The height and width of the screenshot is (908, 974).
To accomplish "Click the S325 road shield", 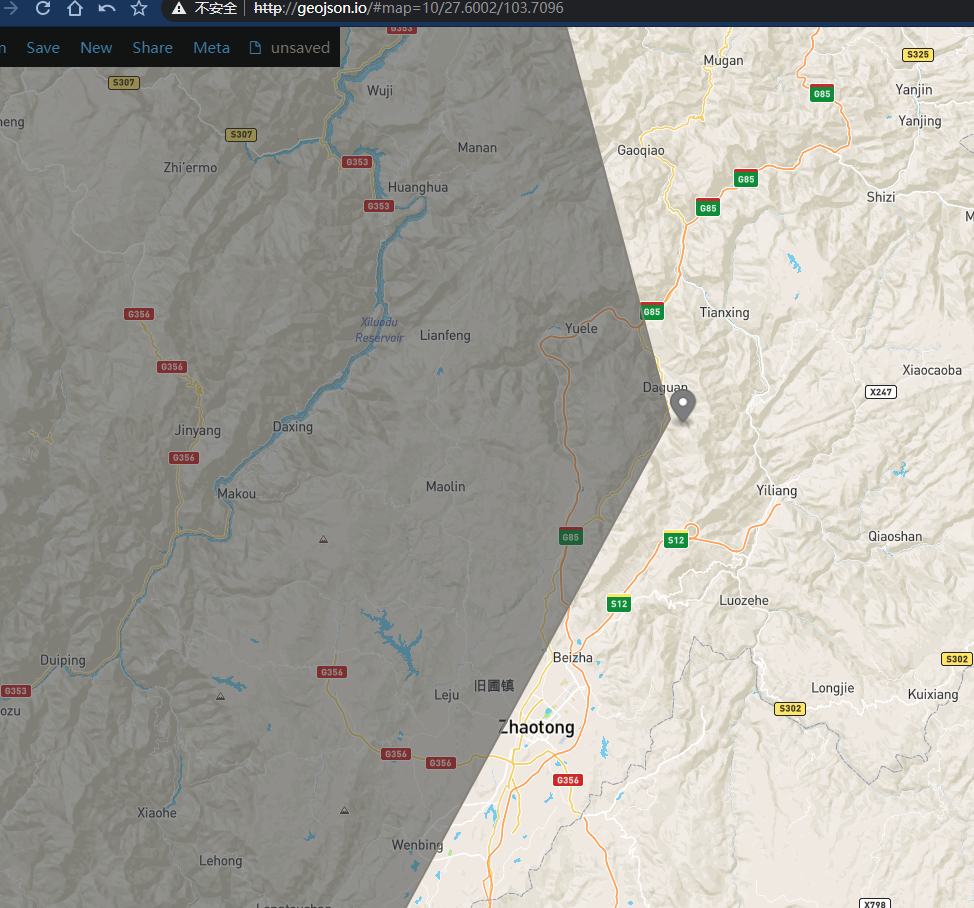I will pos(917,55).
